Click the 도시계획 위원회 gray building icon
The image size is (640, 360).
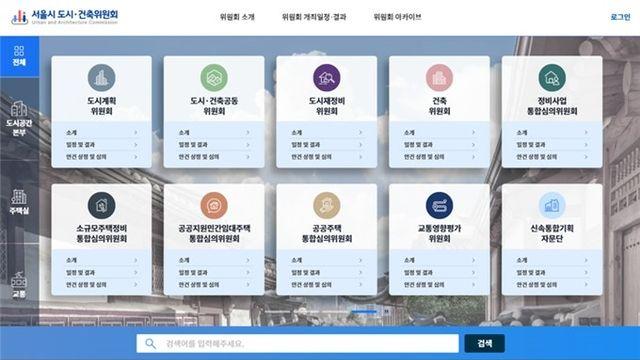click(x=102, y=78)
